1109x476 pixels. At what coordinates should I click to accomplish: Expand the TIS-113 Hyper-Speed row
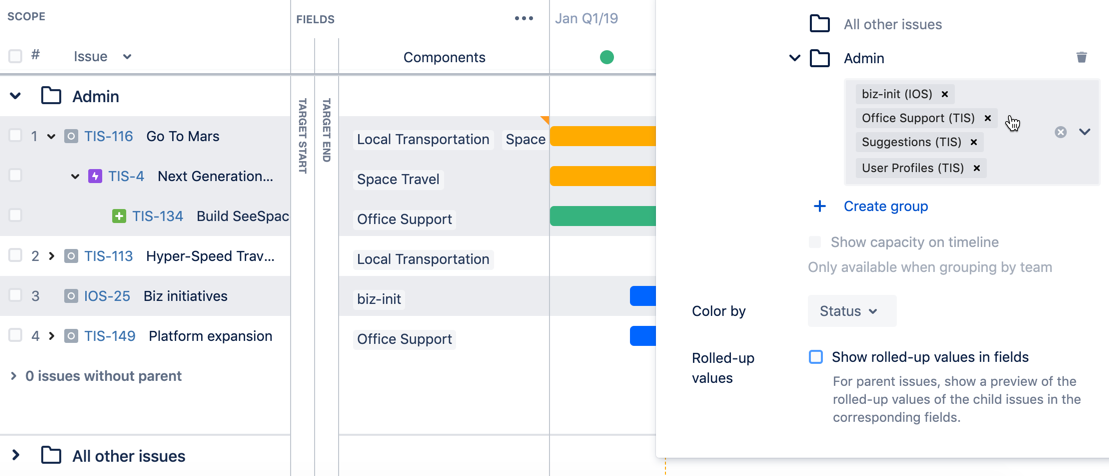52,256
